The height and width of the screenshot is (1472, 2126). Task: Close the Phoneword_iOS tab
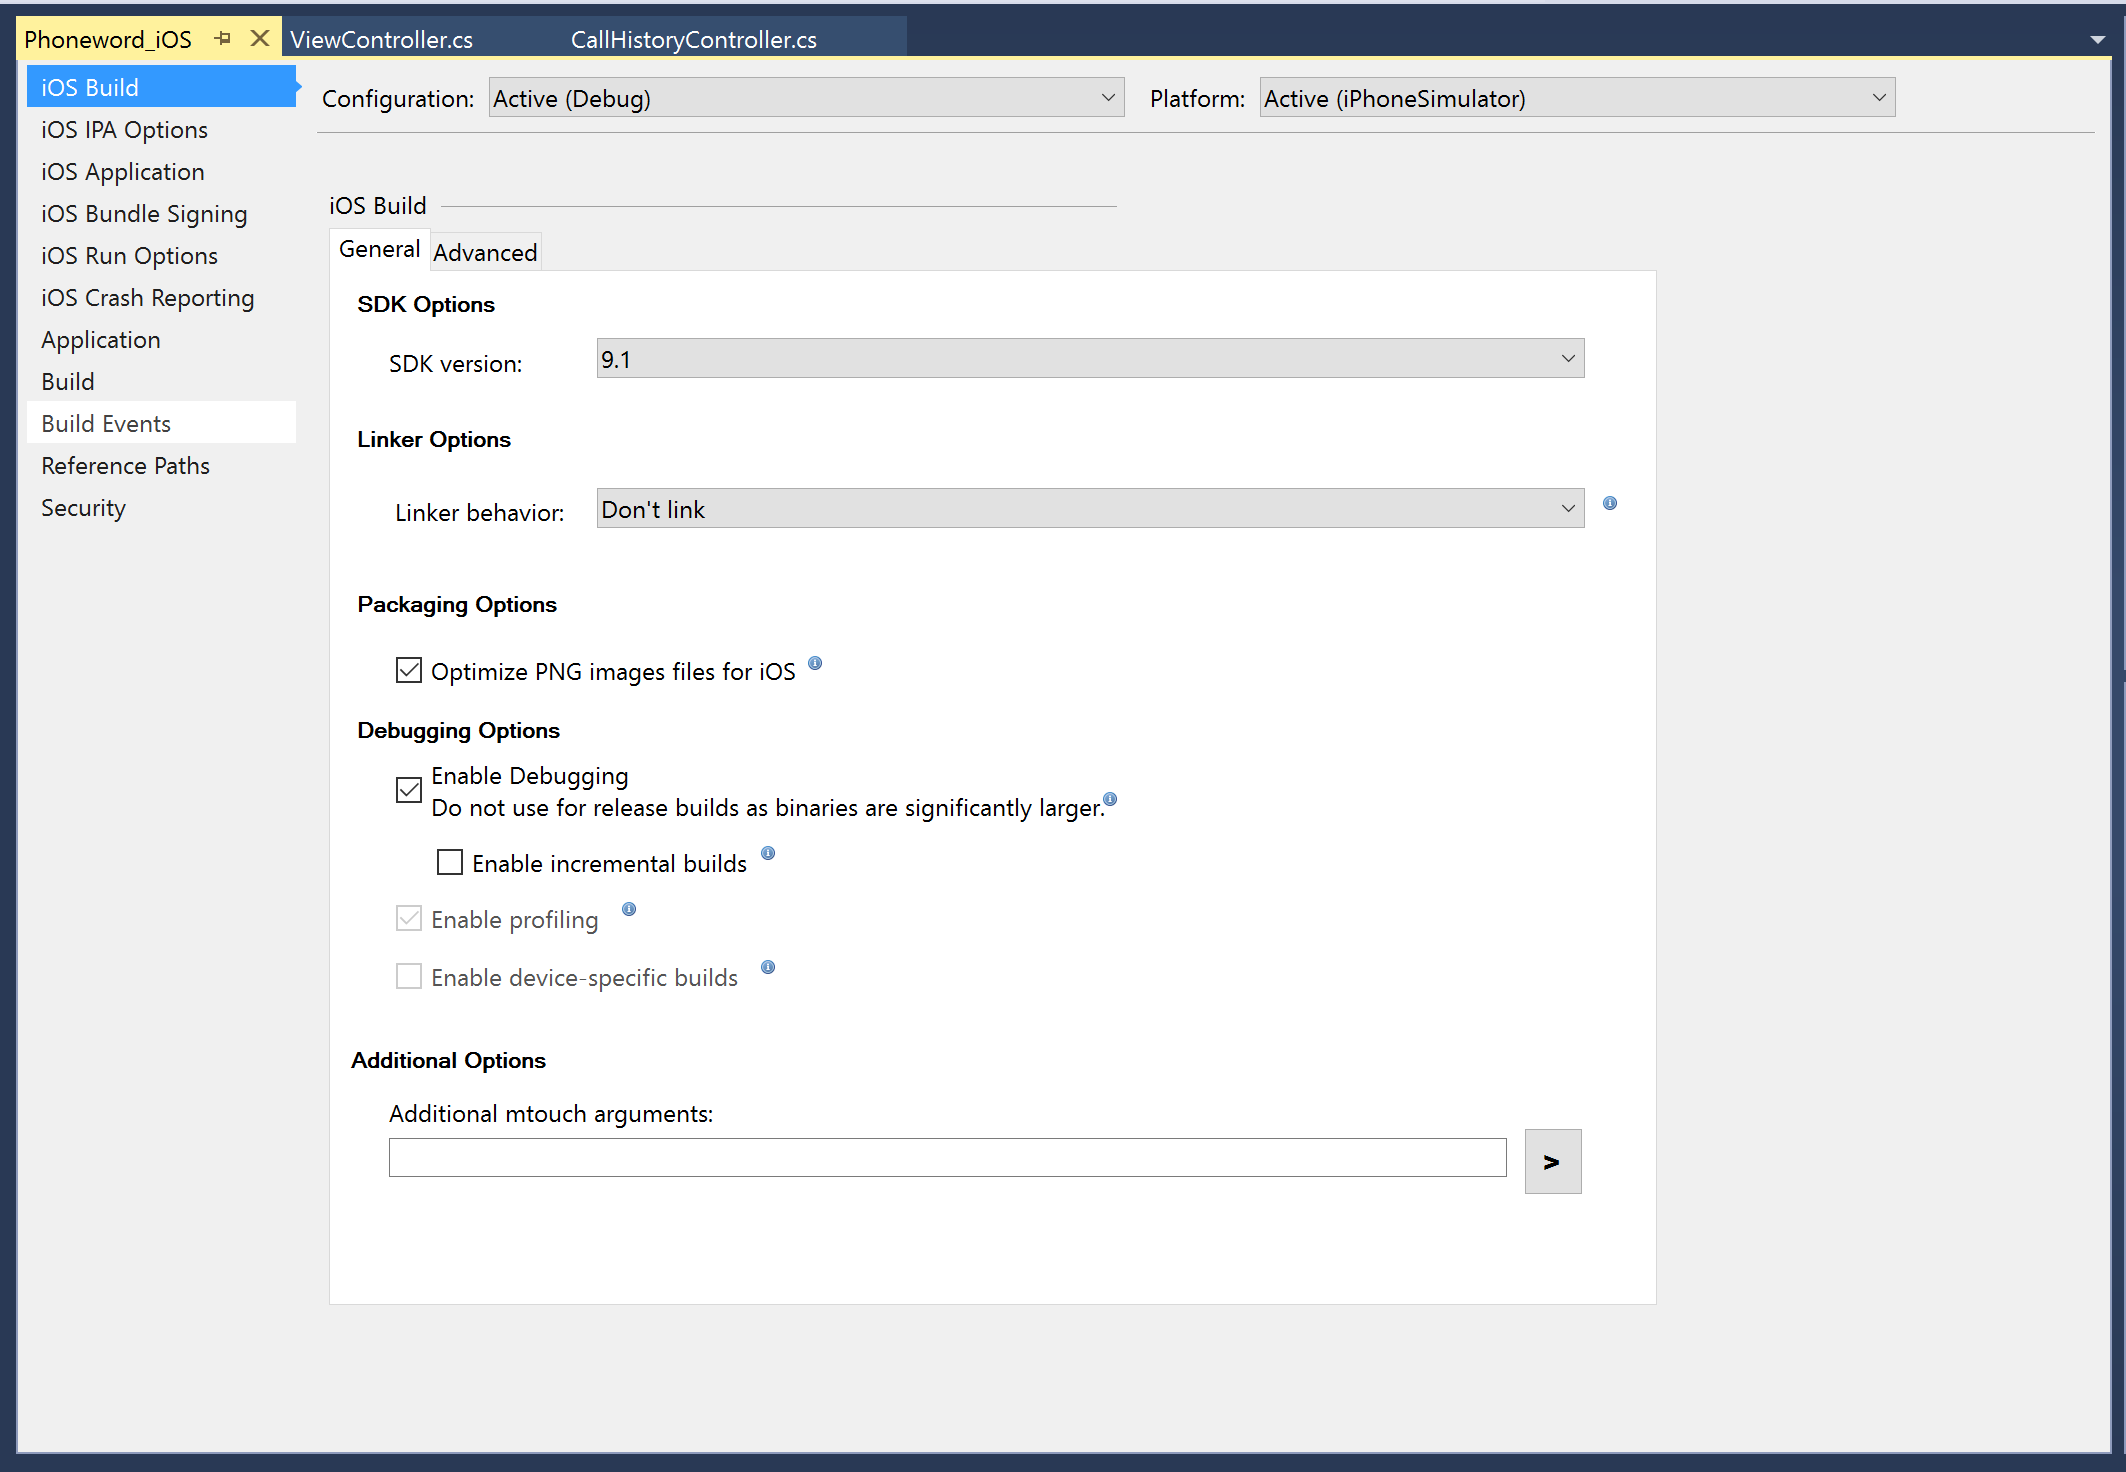(259, 37)
